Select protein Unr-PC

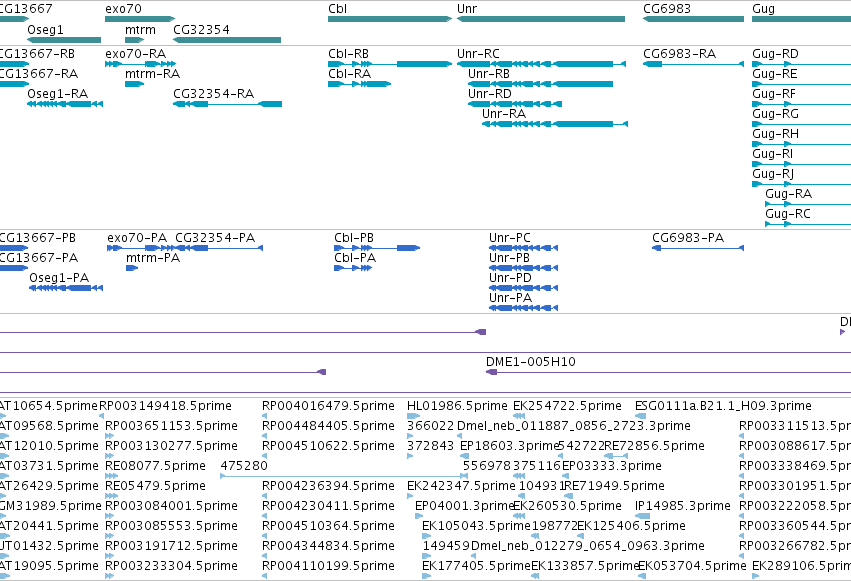click(523, 248)
